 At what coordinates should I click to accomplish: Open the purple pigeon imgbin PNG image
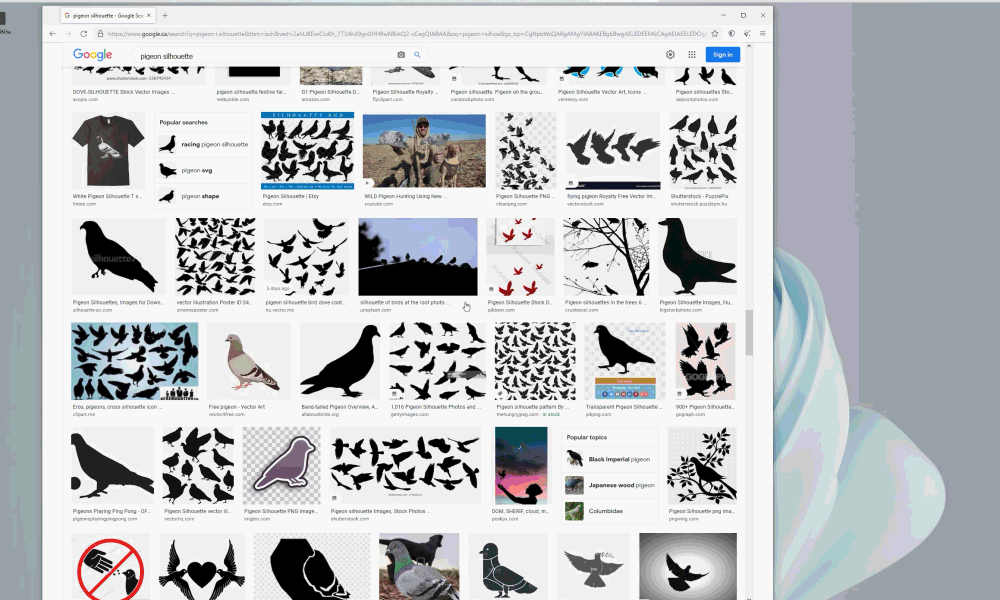coord(282,466)
